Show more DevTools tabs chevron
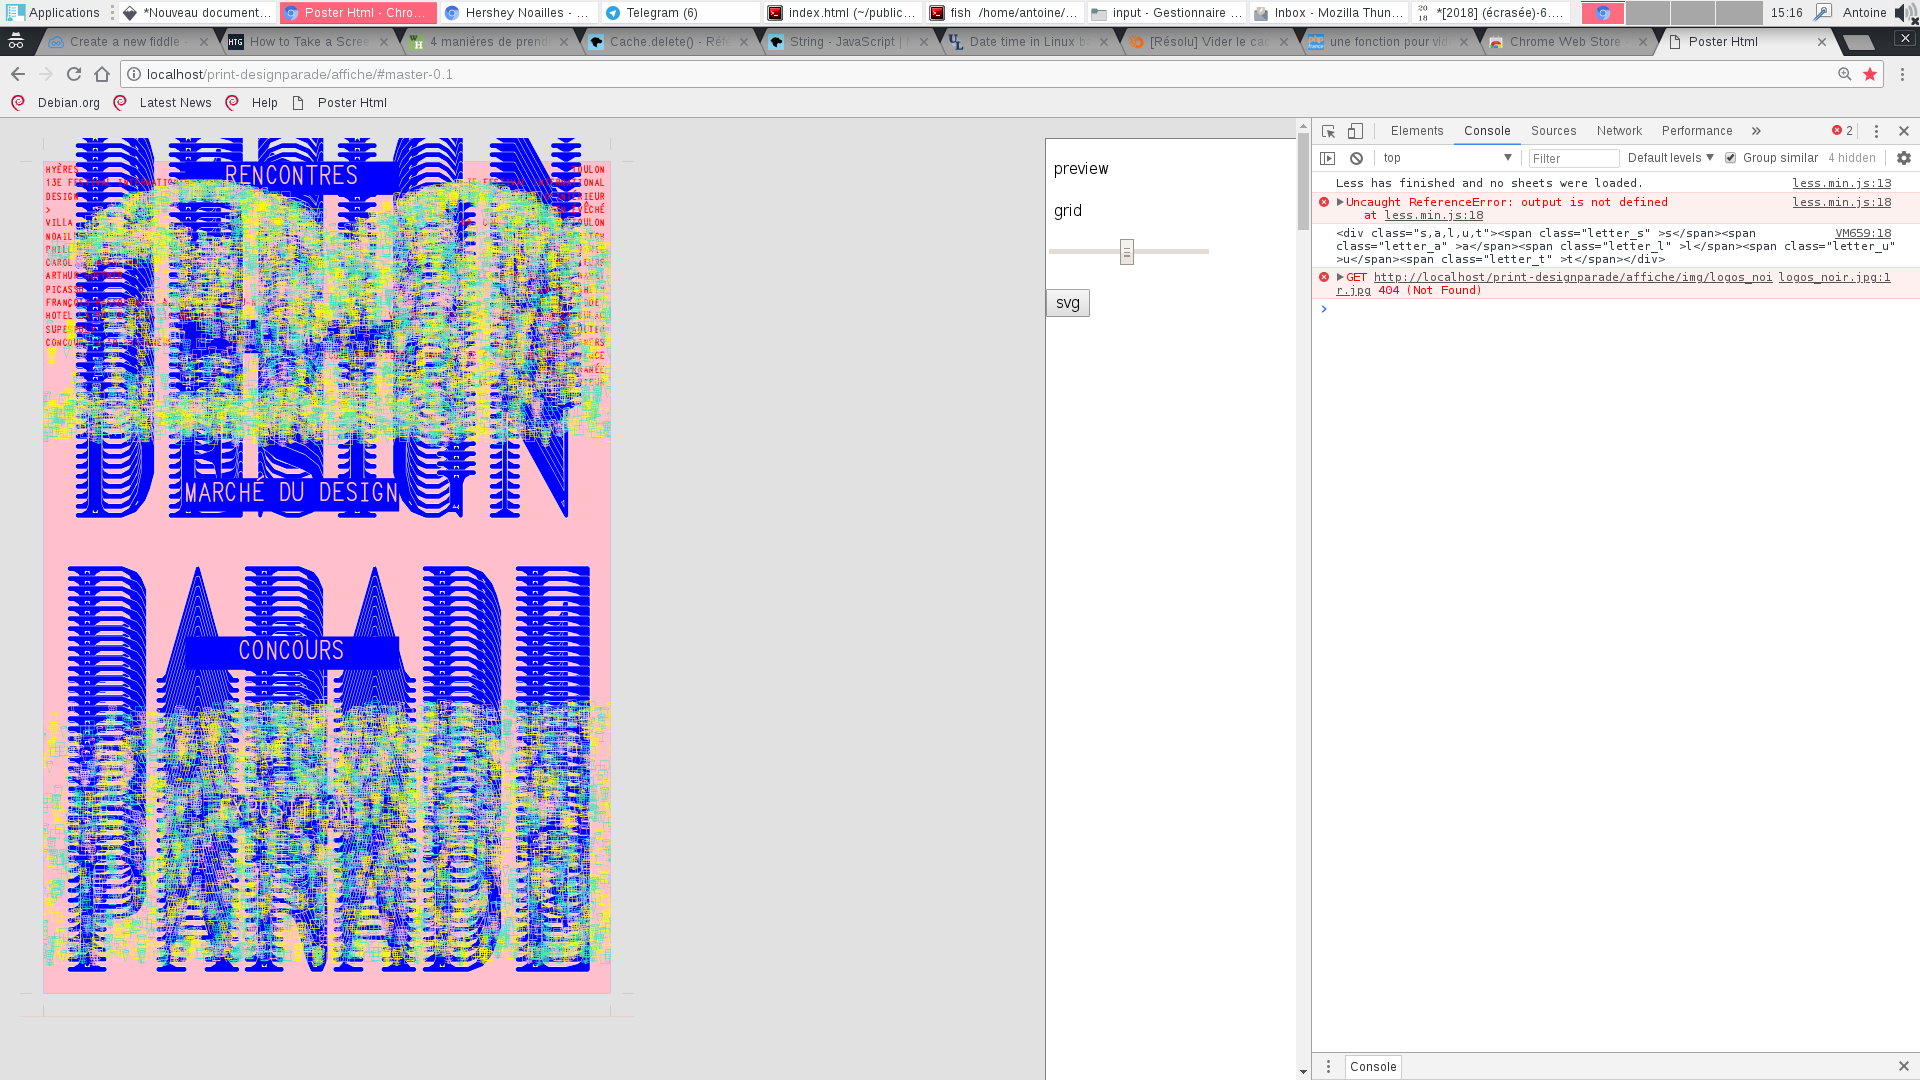 click(1756, 131)
